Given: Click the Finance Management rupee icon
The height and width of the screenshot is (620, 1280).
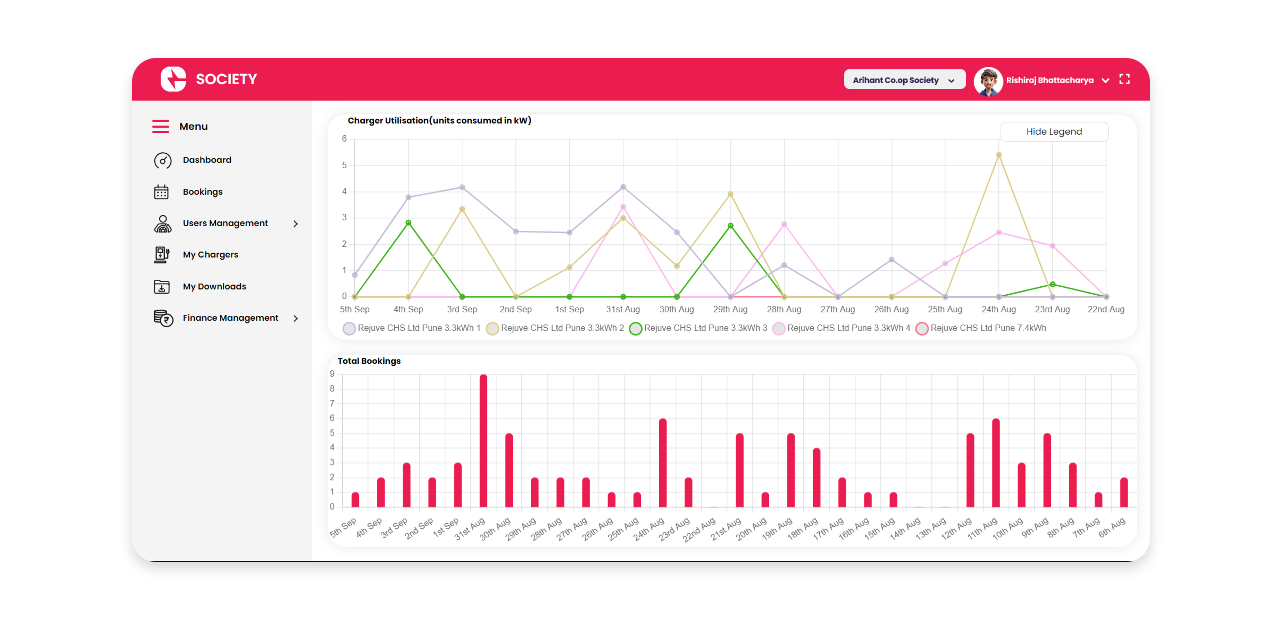Looking at the screenshot, I should click(x=162, y=318).
